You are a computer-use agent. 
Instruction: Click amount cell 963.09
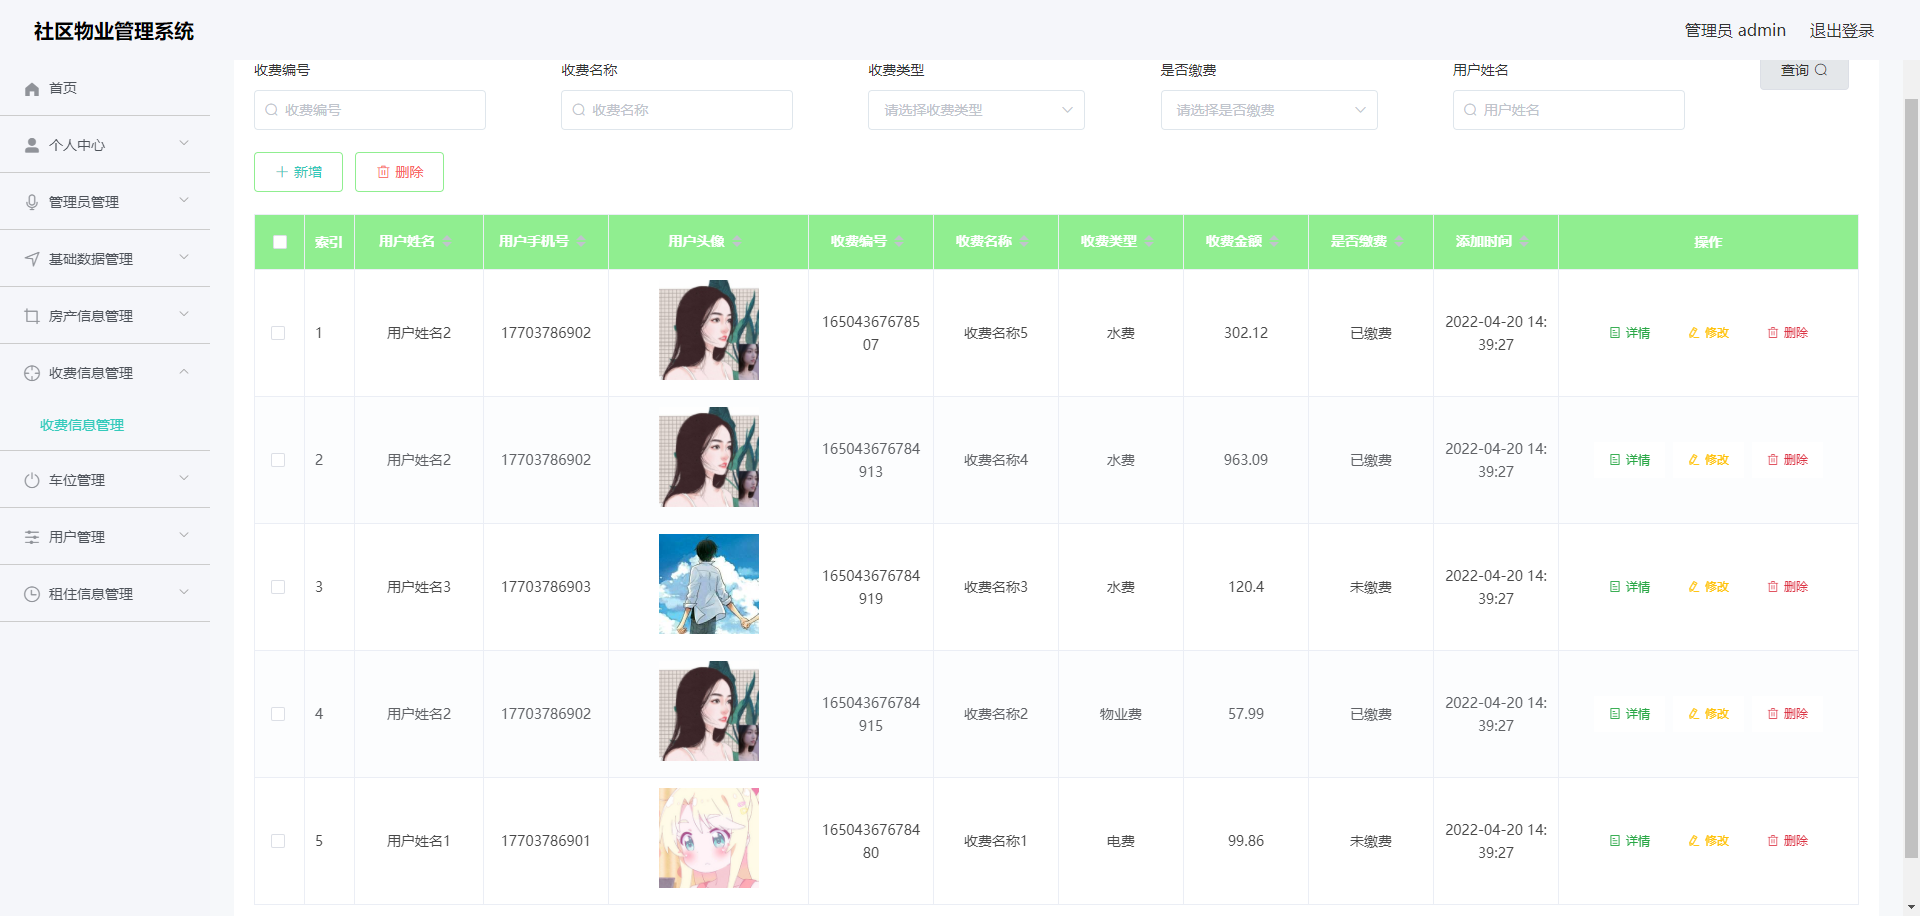pyautogui.click(x=1246, y=460)
